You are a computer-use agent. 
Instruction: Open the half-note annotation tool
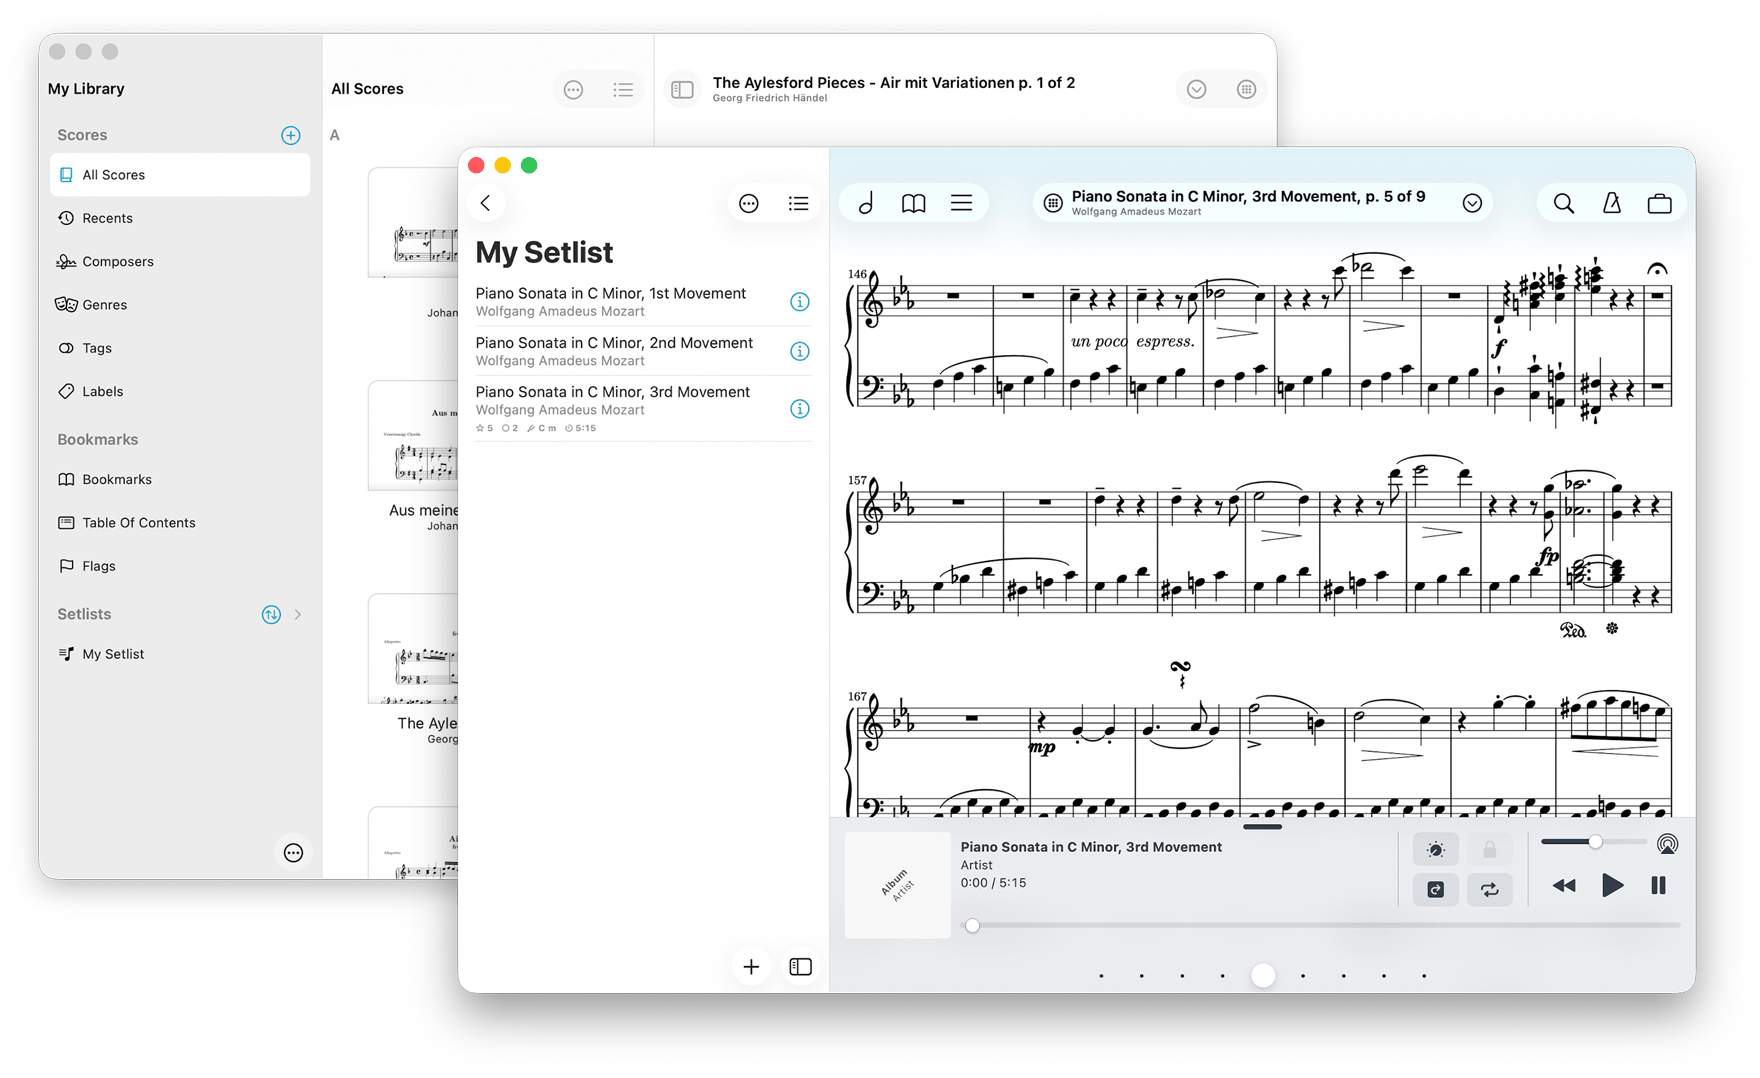(866, 203)
